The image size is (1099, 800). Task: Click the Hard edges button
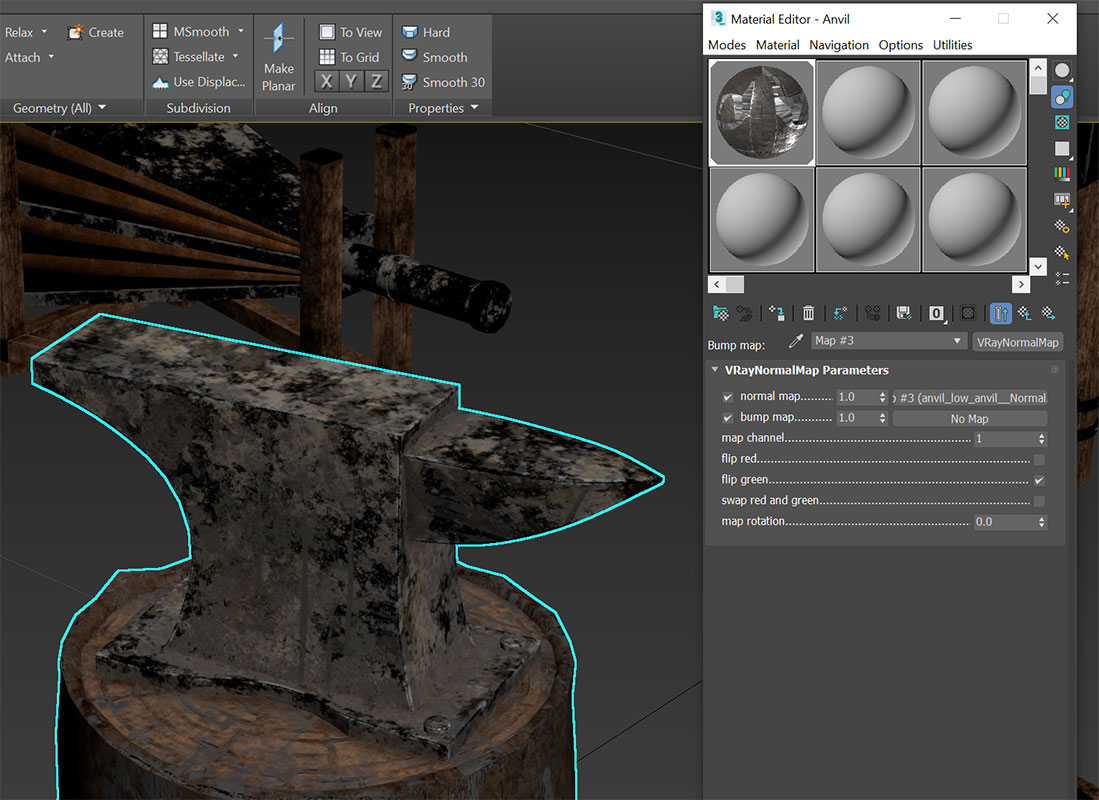click(426, 32)
